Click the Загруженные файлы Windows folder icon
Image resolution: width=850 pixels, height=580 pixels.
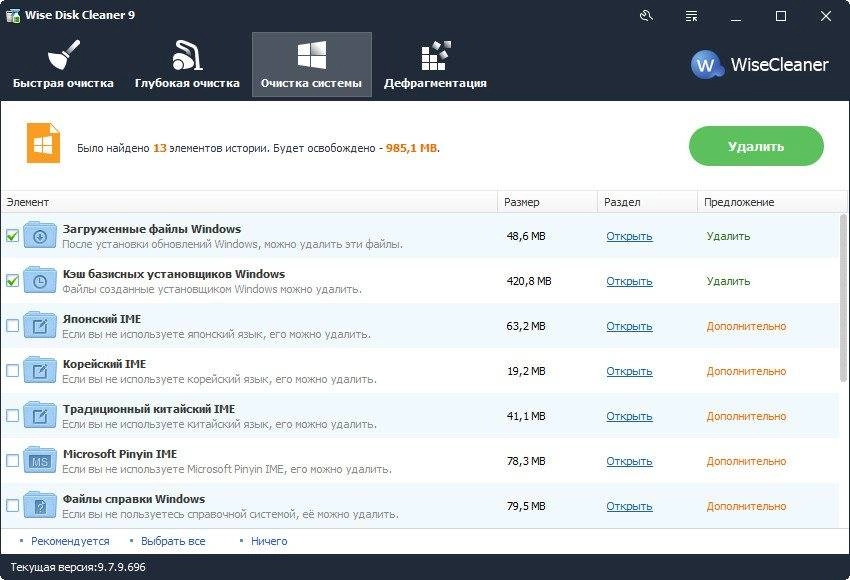[40, 235]
